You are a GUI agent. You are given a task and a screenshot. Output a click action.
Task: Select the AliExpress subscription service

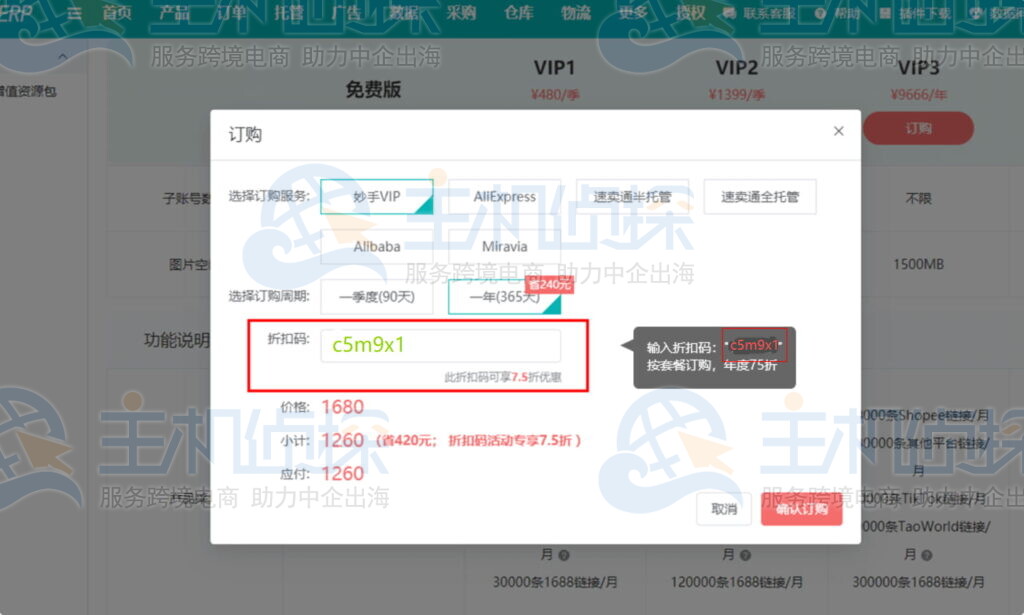tap(504, 197)
